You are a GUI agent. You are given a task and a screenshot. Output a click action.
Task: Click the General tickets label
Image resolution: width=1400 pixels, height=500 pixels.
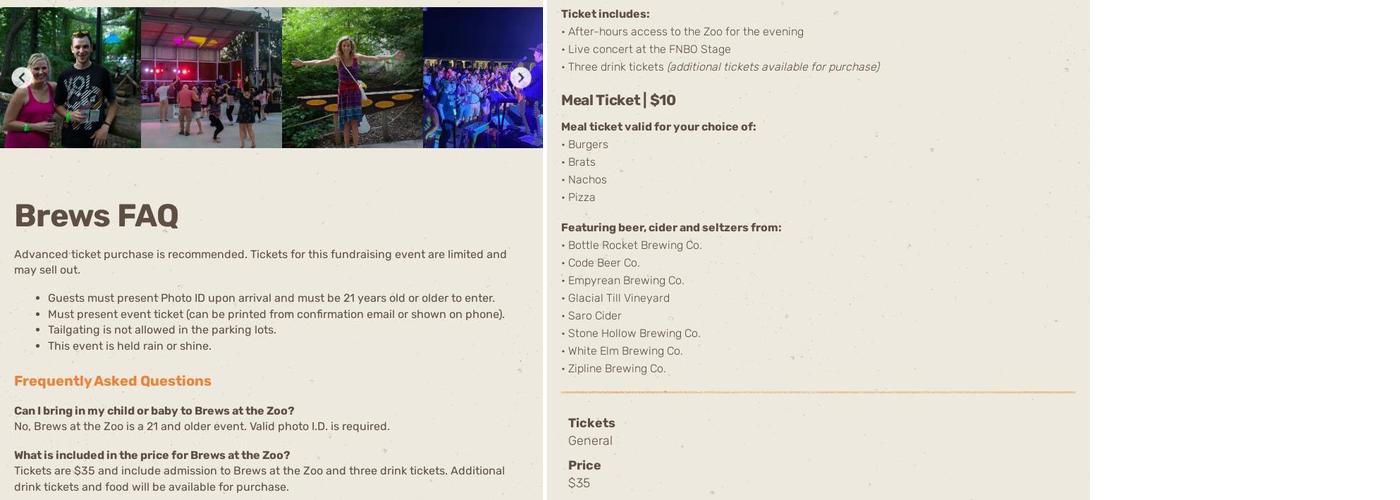pyautogui.click(x=590, y=441)
